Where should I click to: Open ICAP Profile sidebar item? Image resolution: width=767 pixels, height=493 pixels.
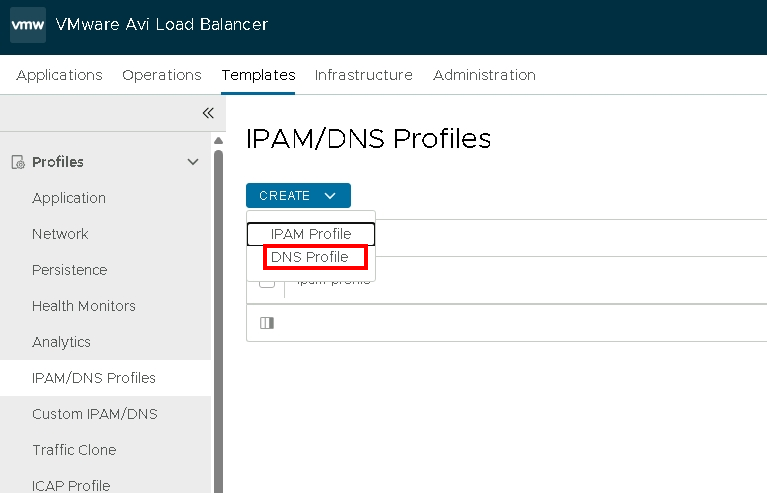[x=71, y=485]
